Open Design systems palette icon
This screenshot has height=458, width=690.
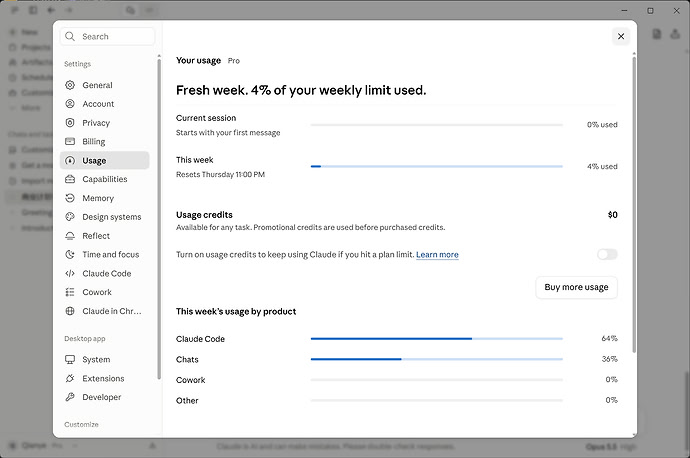coord(70,216)
